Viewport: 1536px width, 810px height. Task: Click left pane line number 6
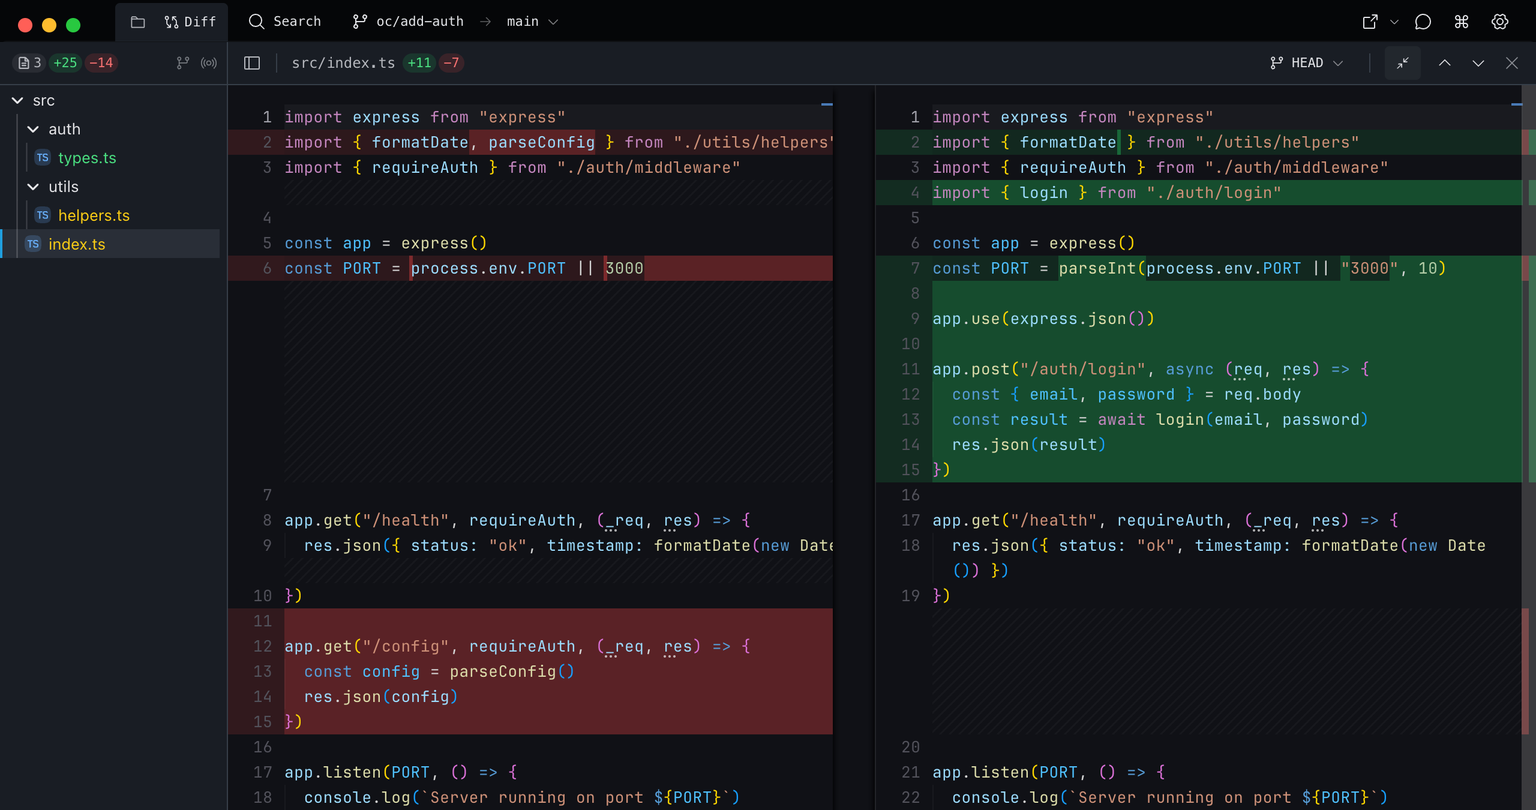click(x=267, y=268)
